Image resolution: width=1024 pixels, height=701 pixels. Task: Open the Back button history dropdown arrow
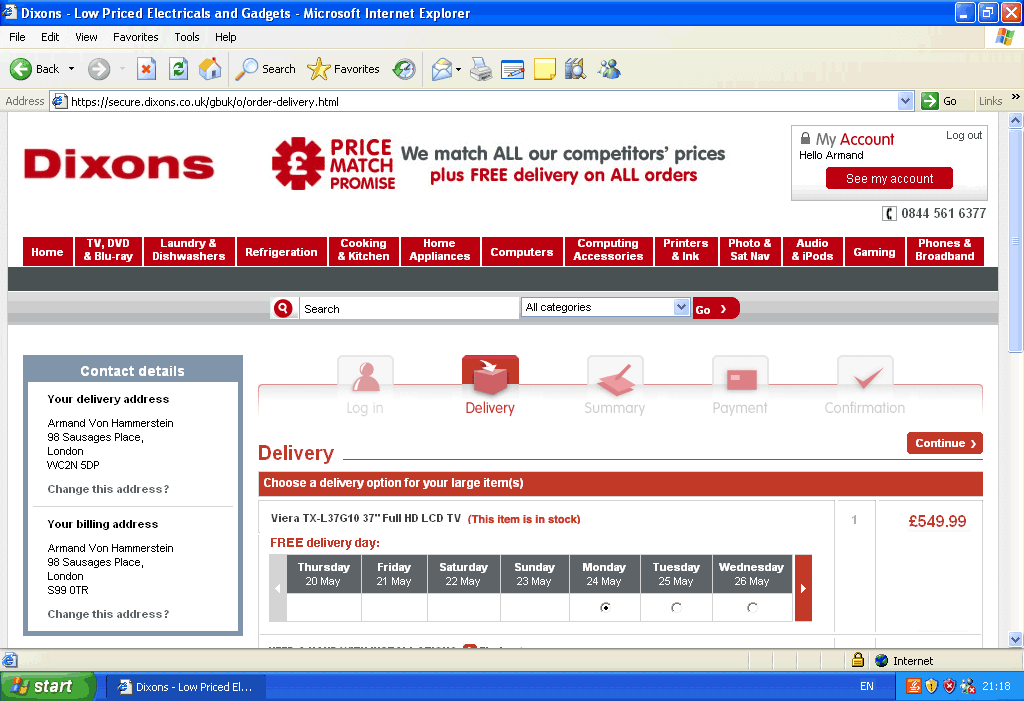(71, 69)
